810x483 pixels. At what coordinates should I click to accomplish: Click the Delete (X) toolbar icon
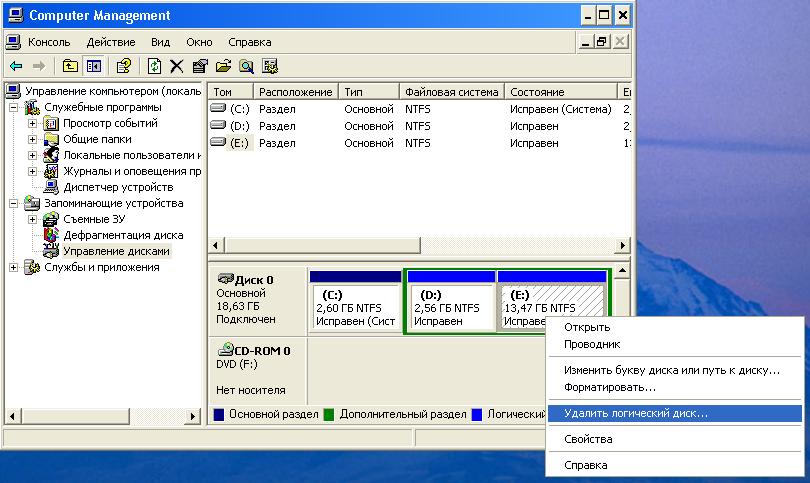[177, 66]
